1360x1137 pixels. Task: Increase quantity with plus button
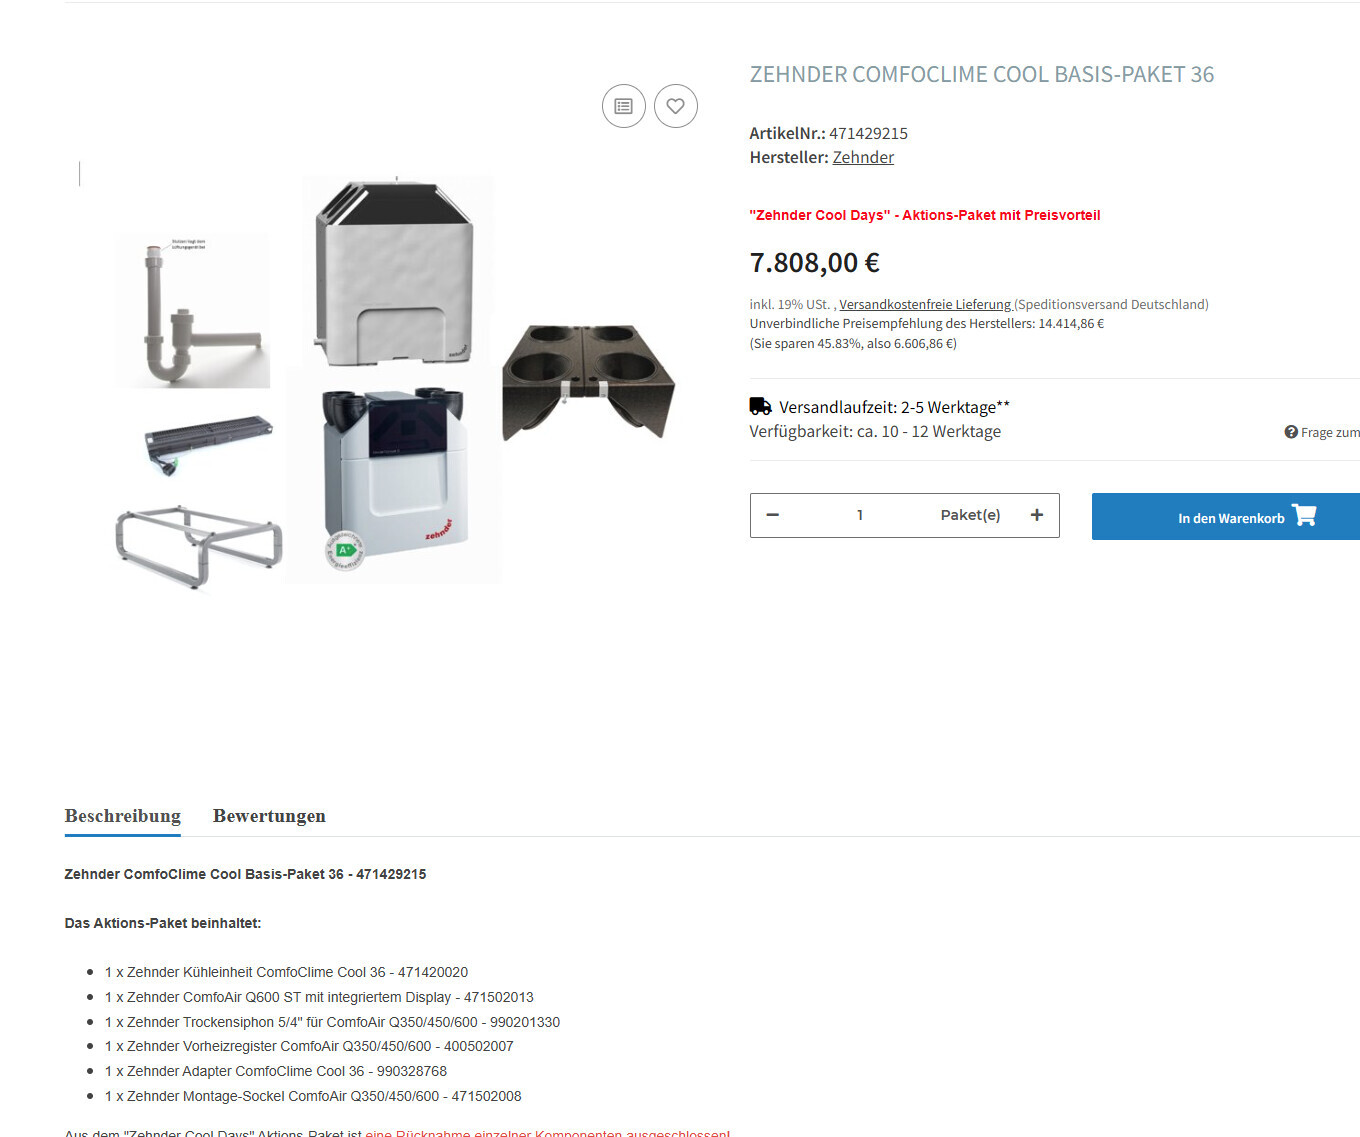(1037, 515)
